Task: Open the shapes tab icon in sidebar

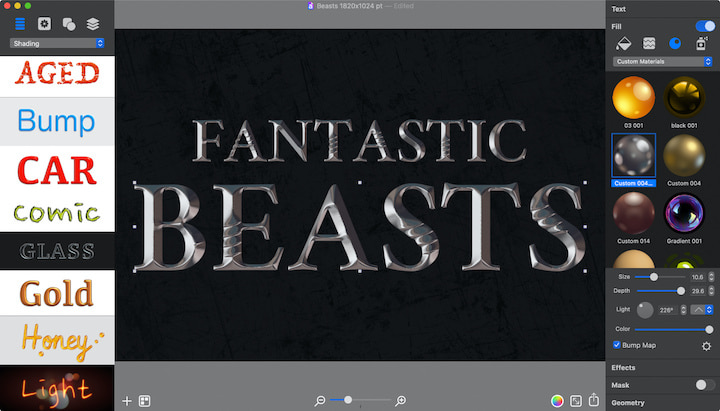Action: (69, 24)
